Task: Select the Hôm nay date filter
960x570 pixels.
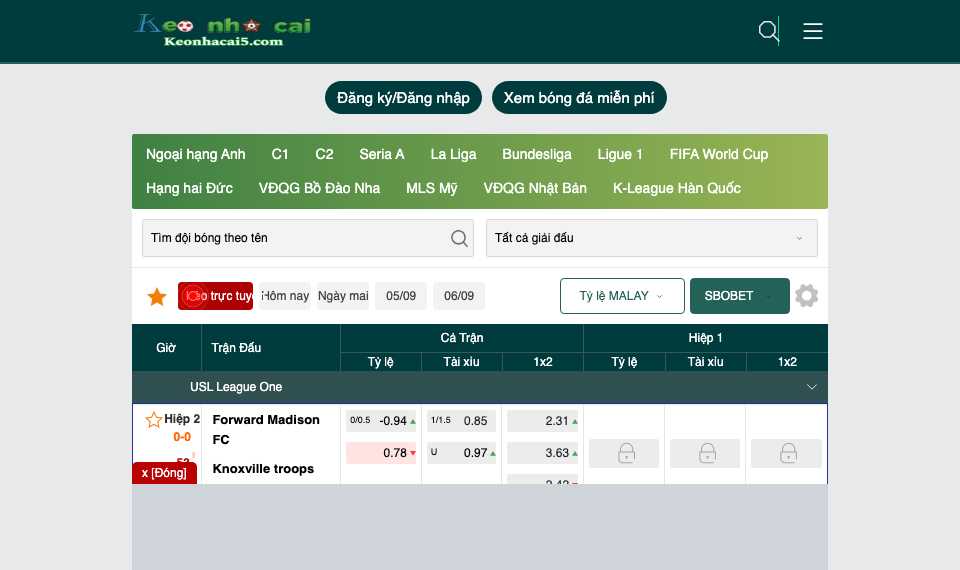Action: (x=285, y=296)
